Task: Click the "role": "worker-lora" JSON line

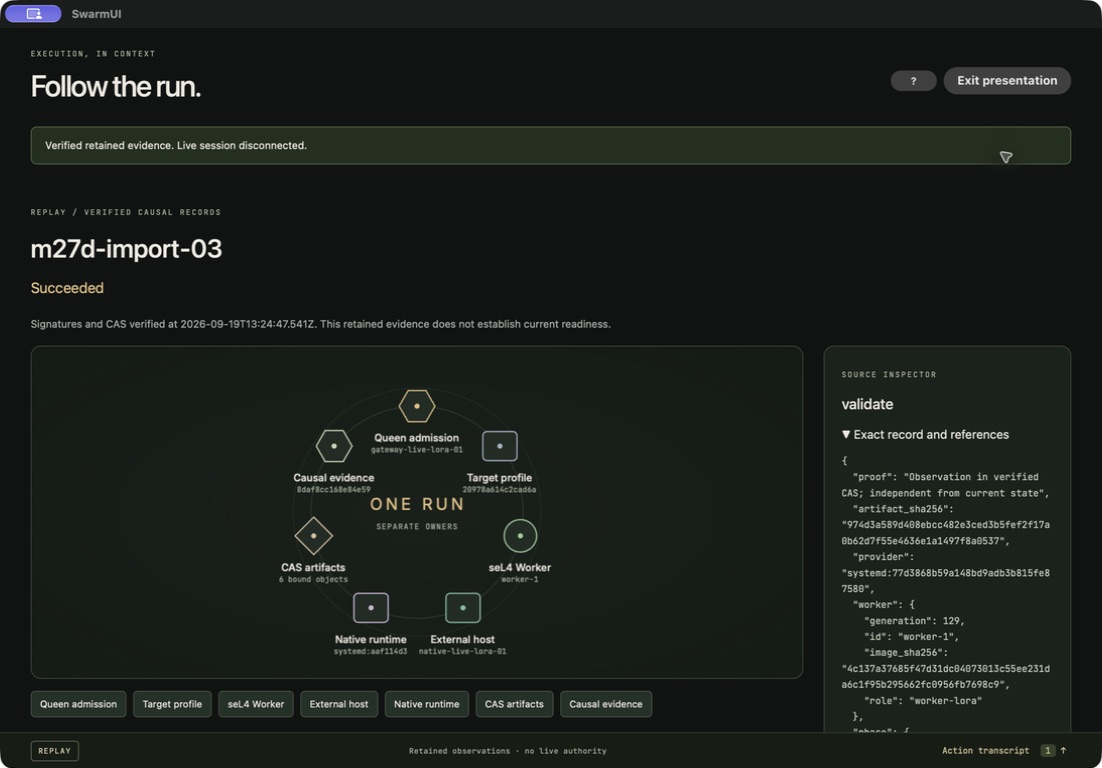Action: [x=923, y=701]
